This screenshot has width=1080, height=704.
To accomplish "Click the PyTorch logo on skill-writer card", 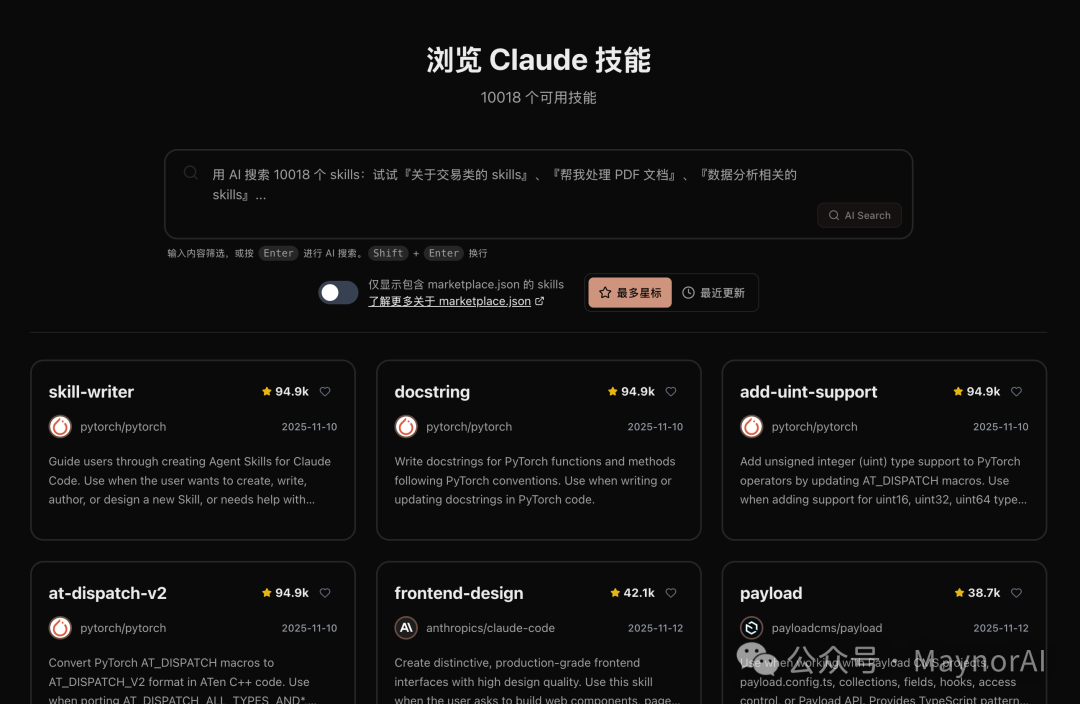I will click(61, 426).
